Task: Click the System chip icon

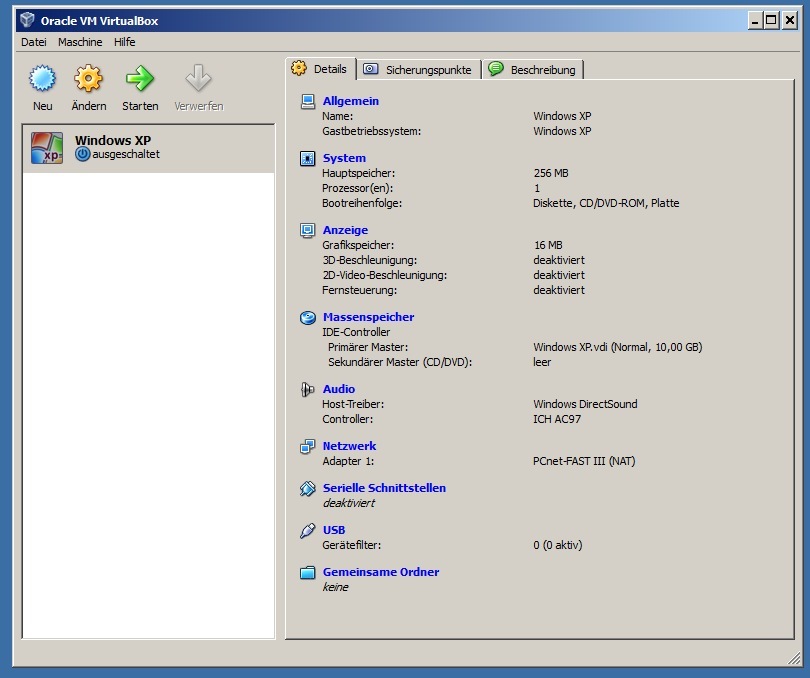Action: point(307,158)
